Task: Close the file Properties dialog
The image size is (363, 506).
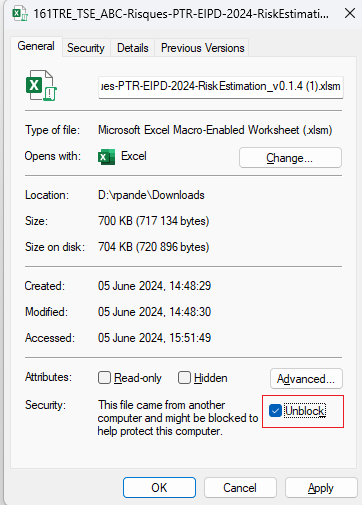Action: (x=350, y=14)
